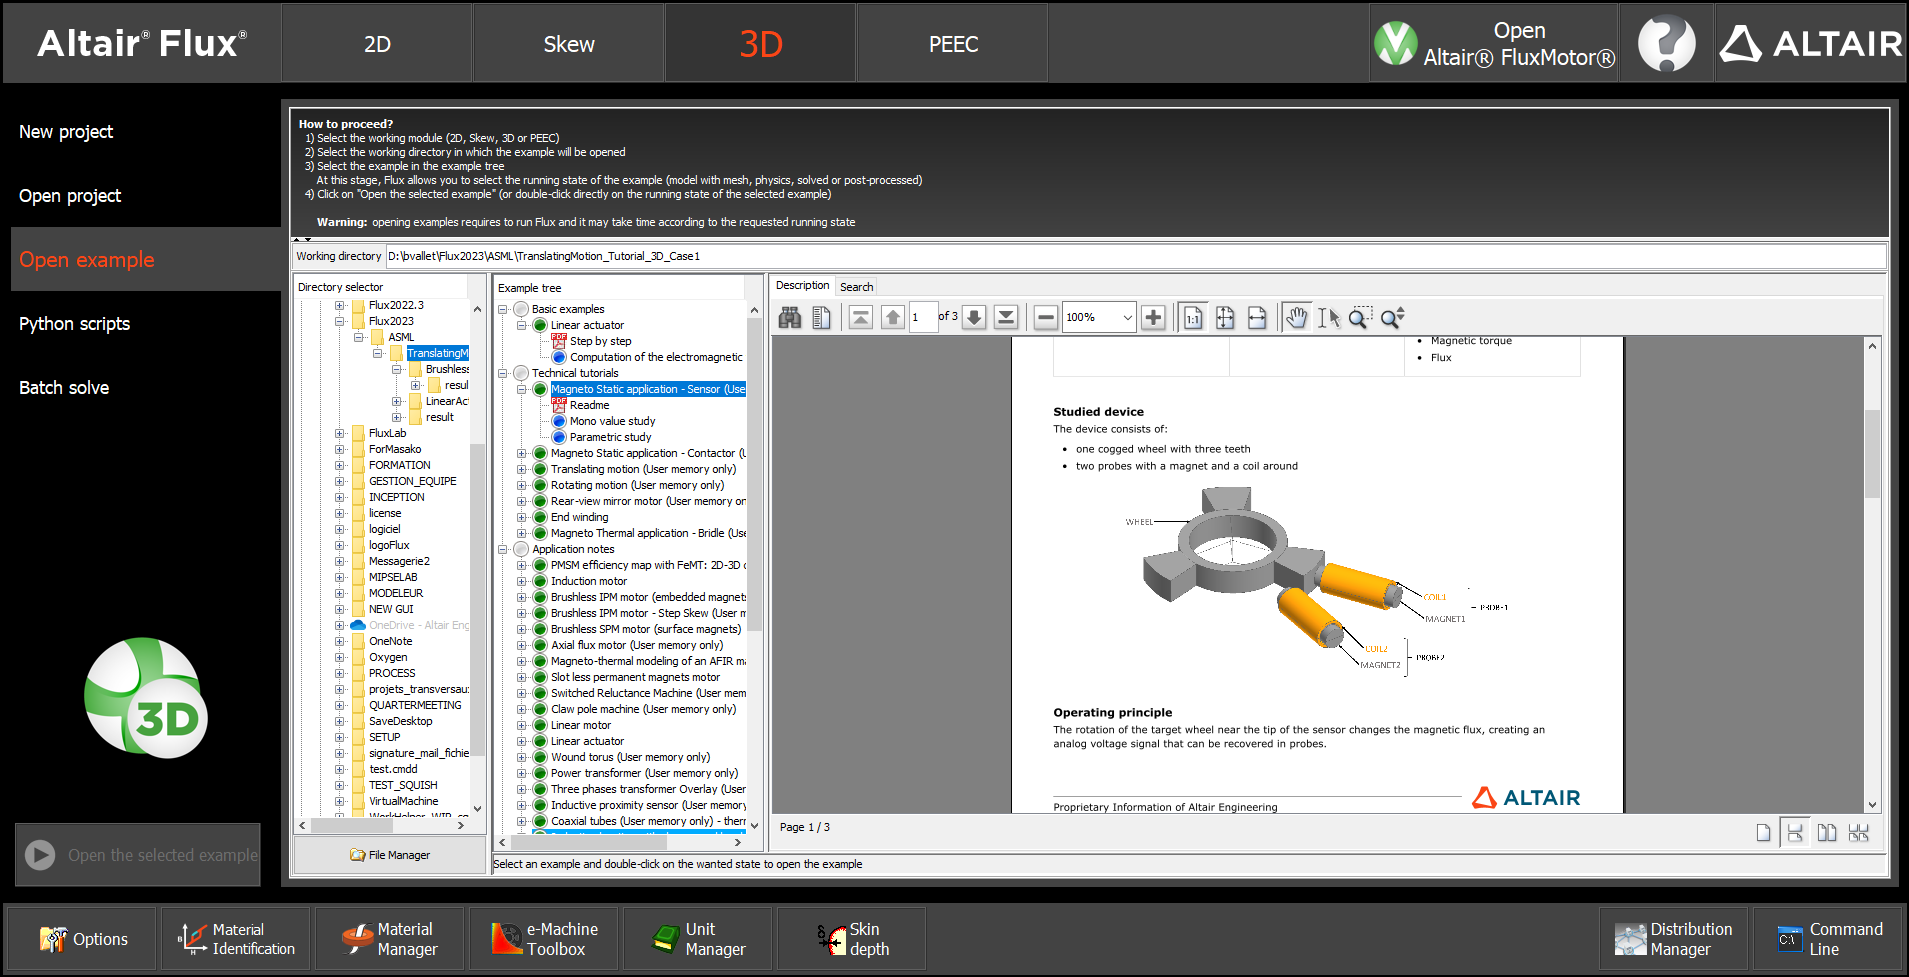Switch to the Skew module tab
The width and height of the screenshot is (1909, 977).
click(569, 43)
